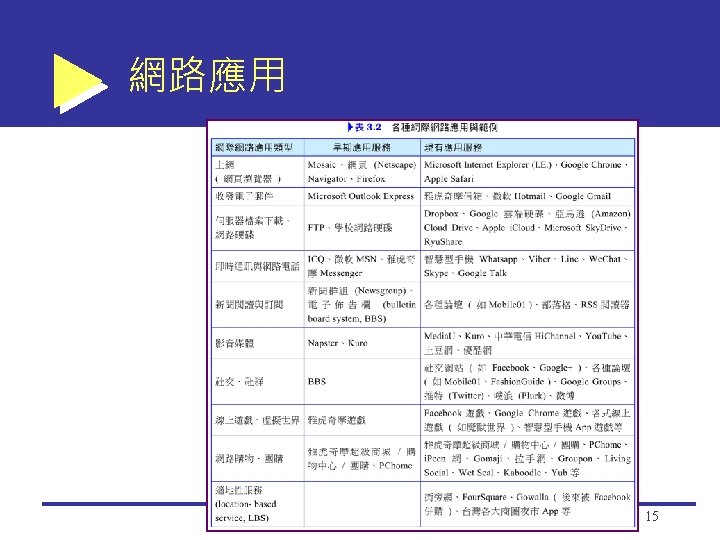
Task: Select the text Navigator、Firefox
Action: (x=346, y=179)
